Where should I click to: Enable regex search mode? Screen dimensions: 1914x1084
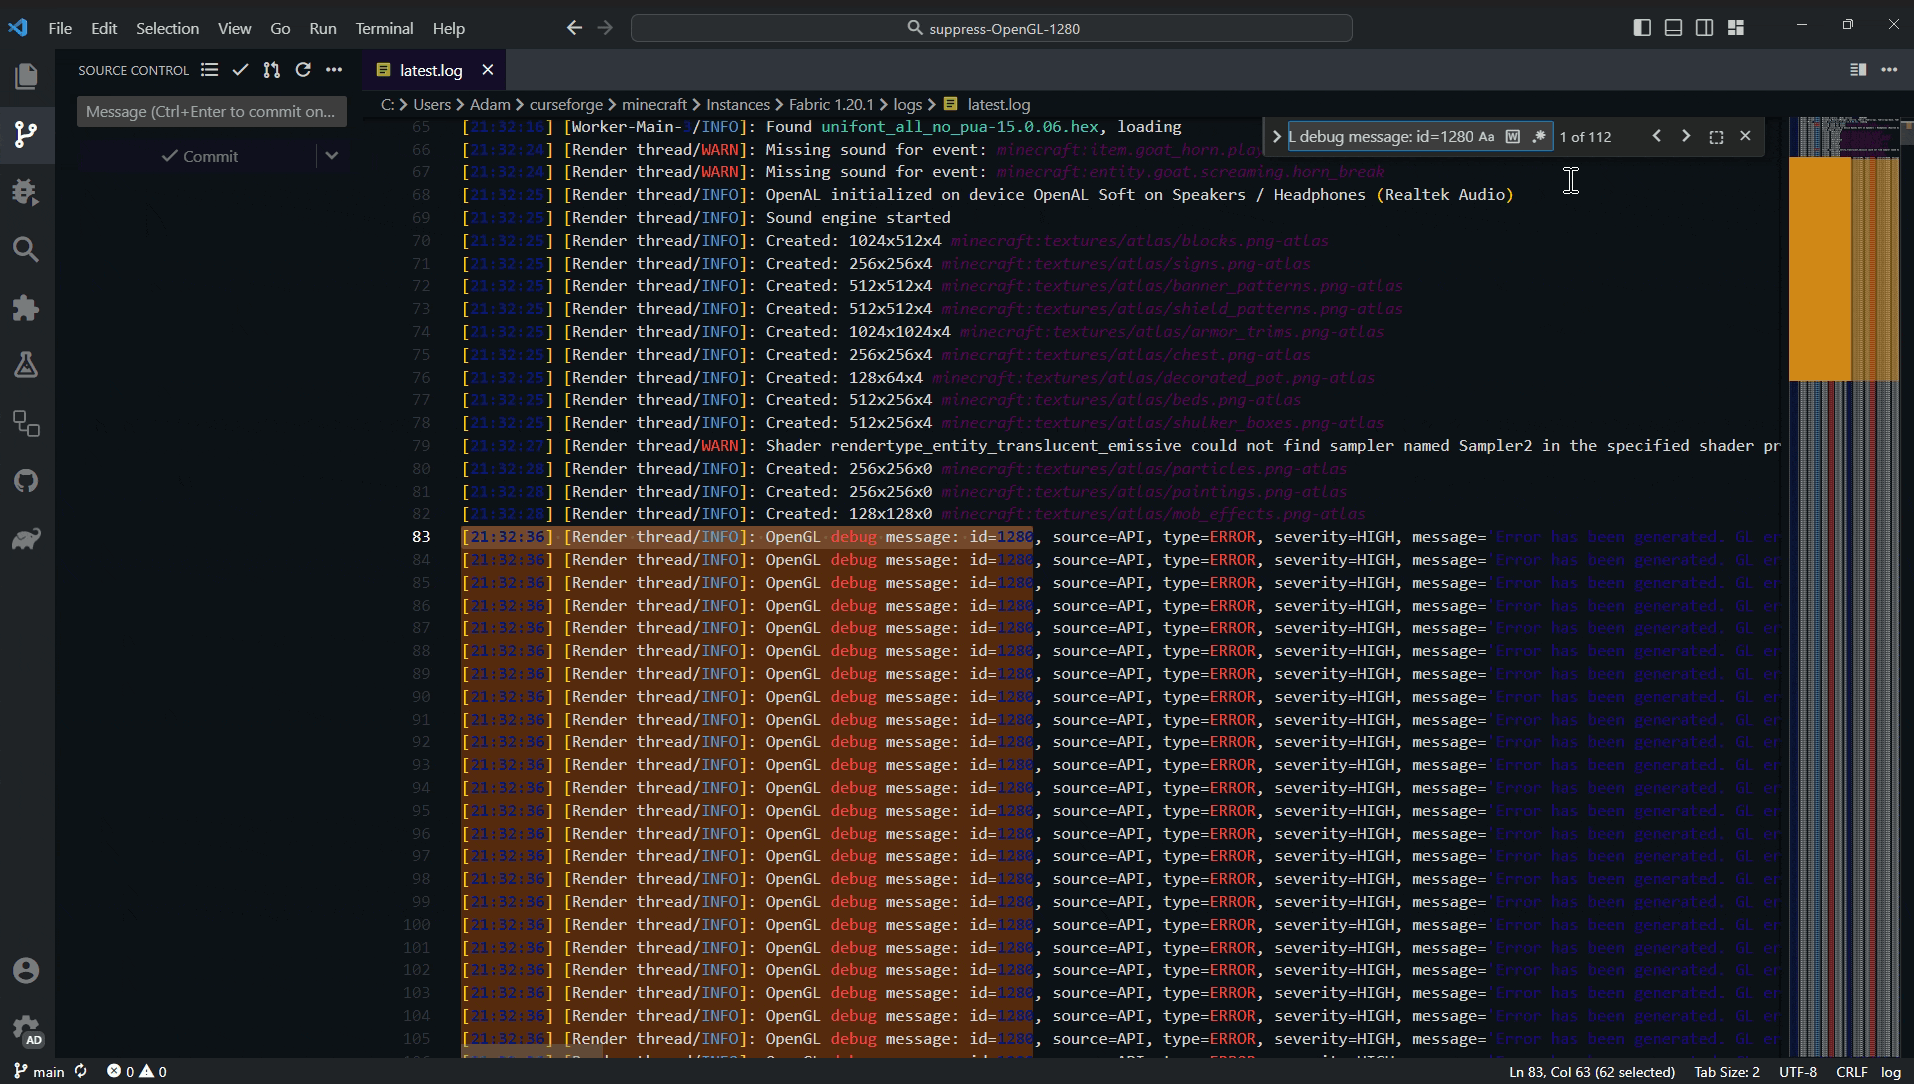pos(1540,137)
